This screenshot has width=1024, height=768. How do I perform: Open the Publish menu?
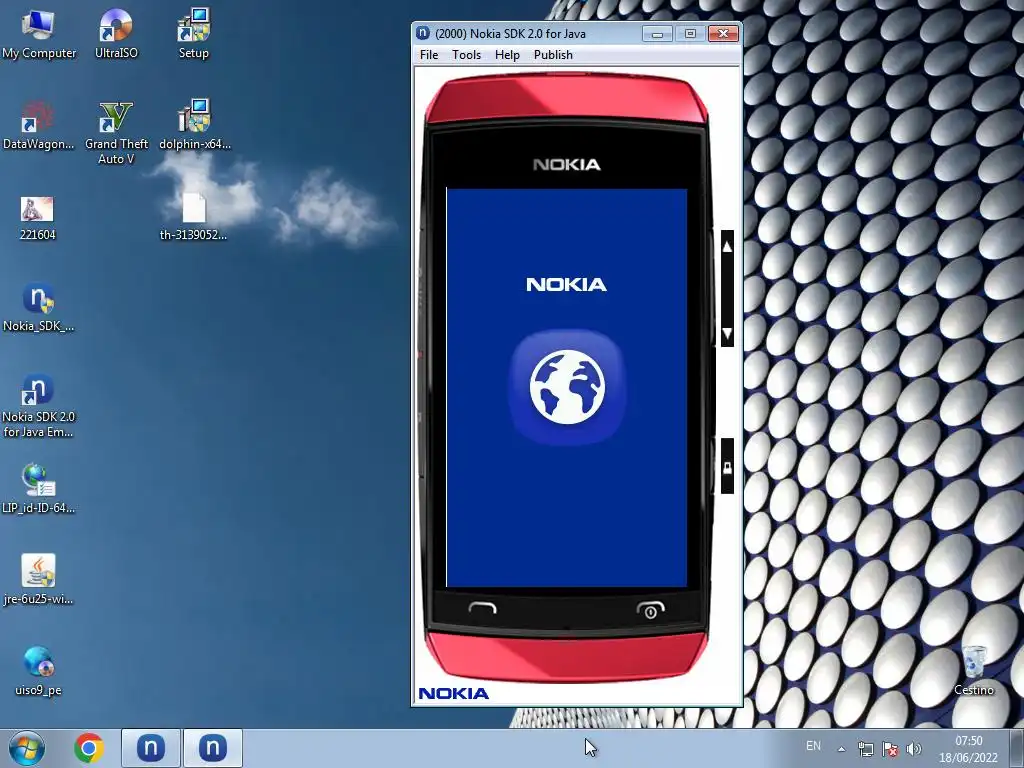(x=553, y=55)
